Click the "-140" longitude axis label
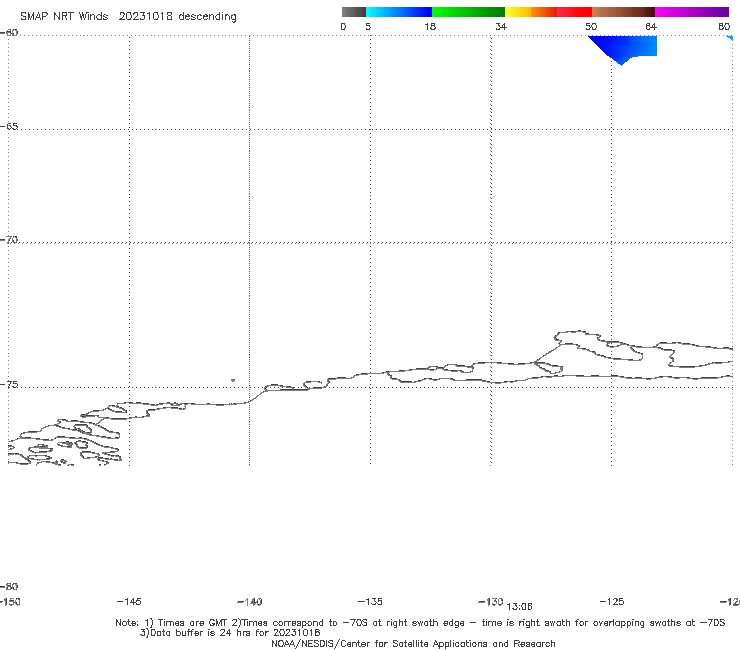 250,602
